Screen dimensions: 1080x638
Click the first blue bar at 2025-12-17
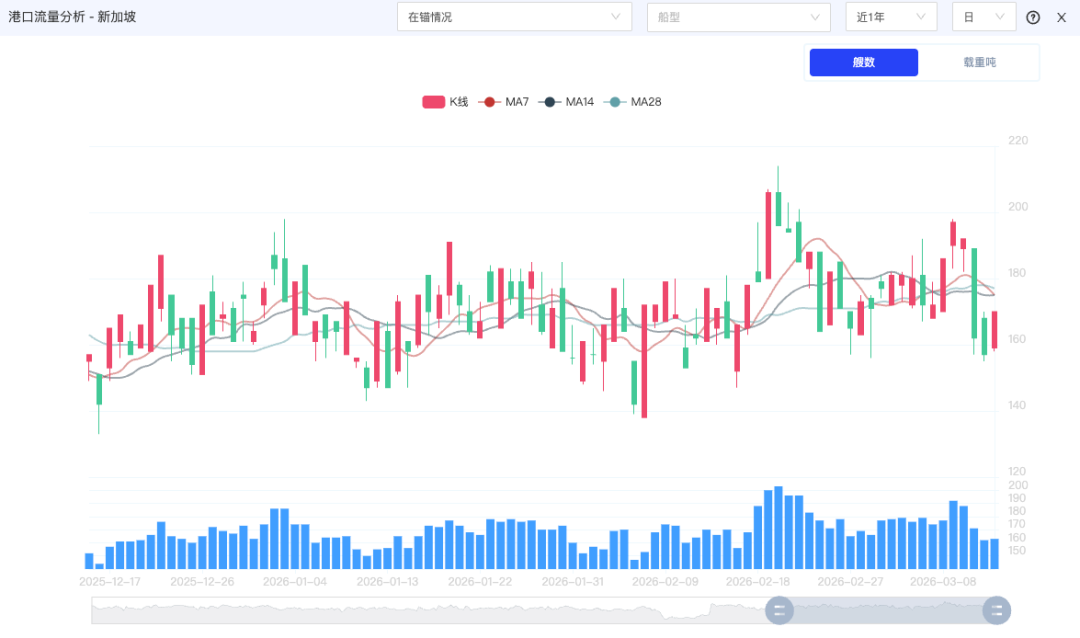(x=89, y=561)
